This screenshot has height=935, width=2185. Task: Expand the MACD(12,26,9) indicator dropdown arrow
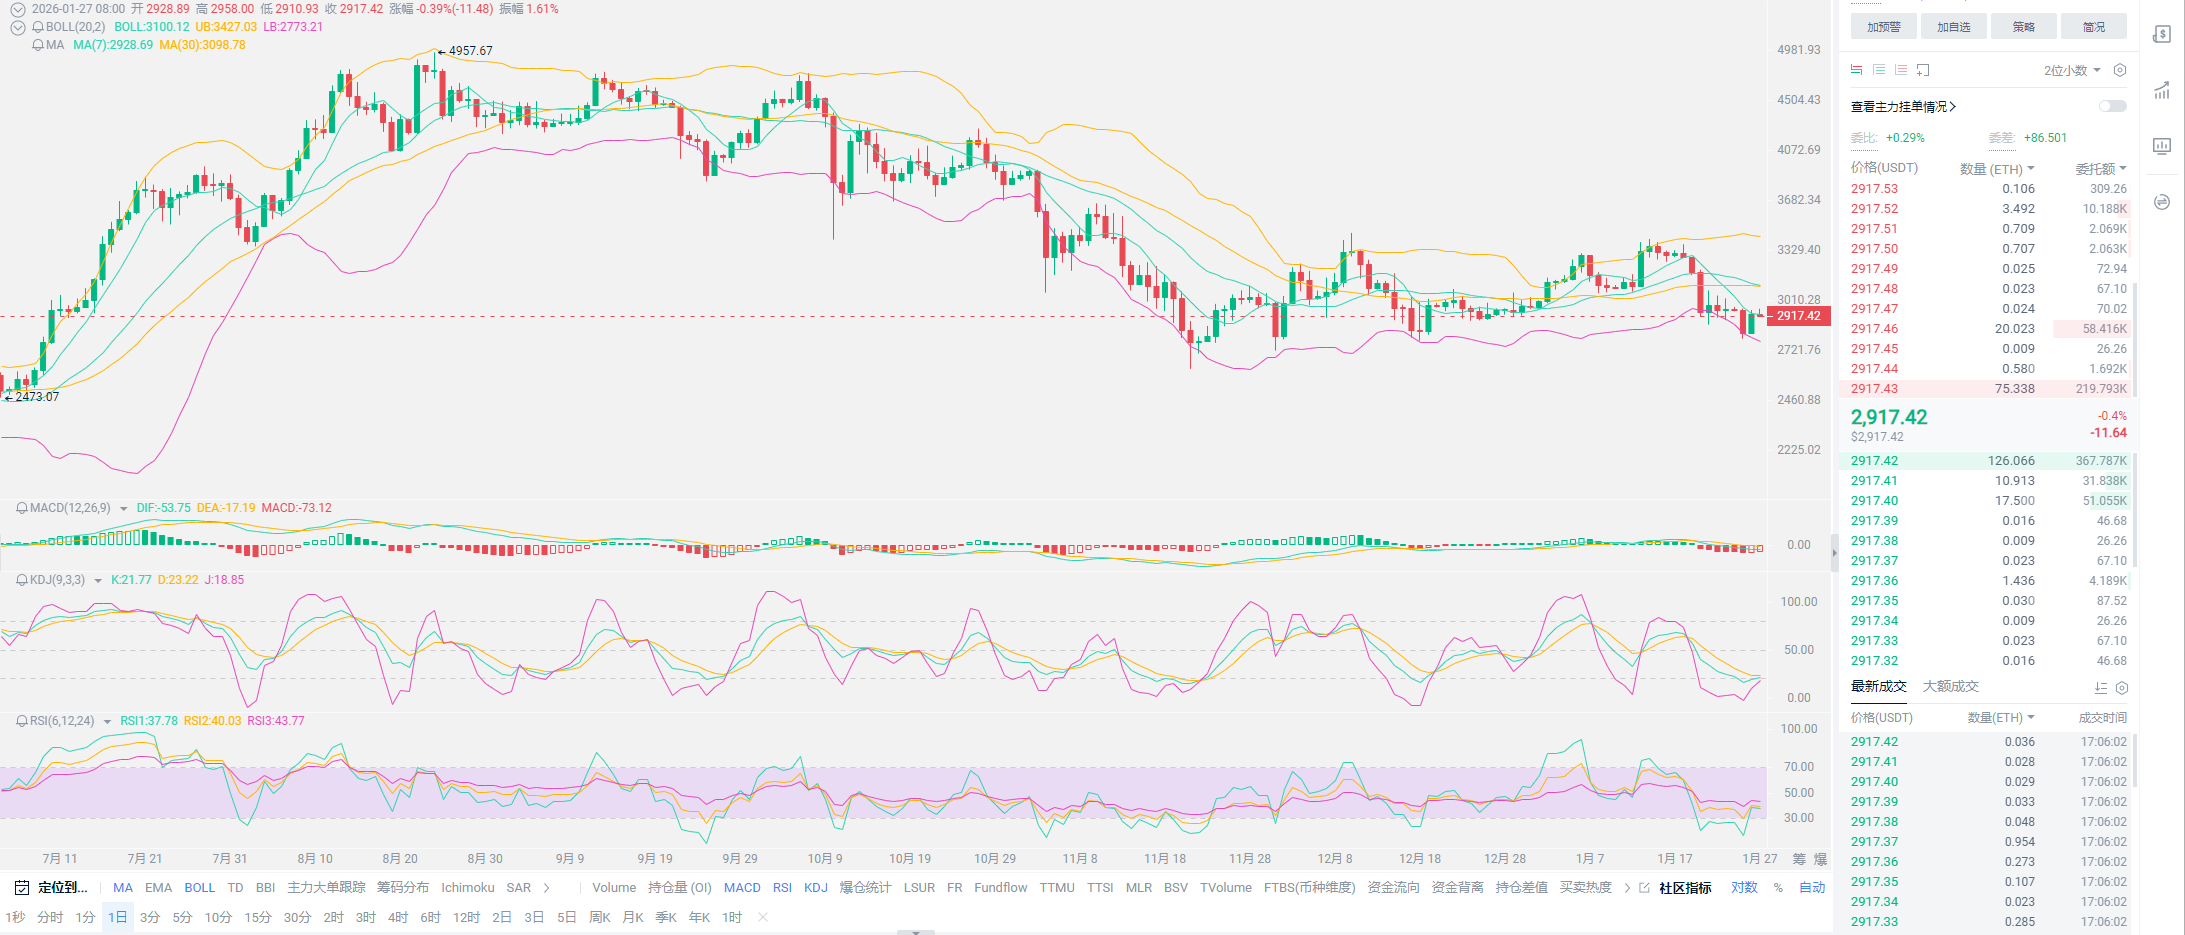pyautogui.click(x=124, y=509)
